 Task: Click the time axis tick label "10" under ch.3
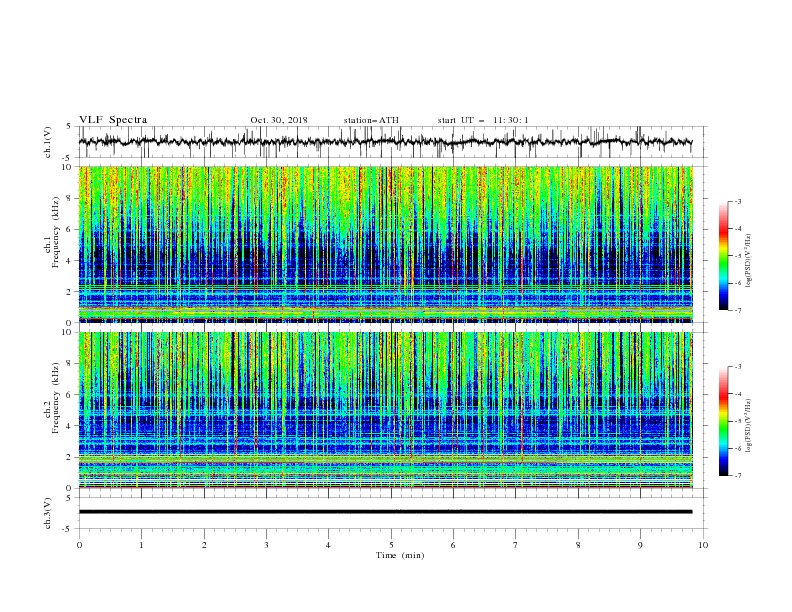(703, 545)
